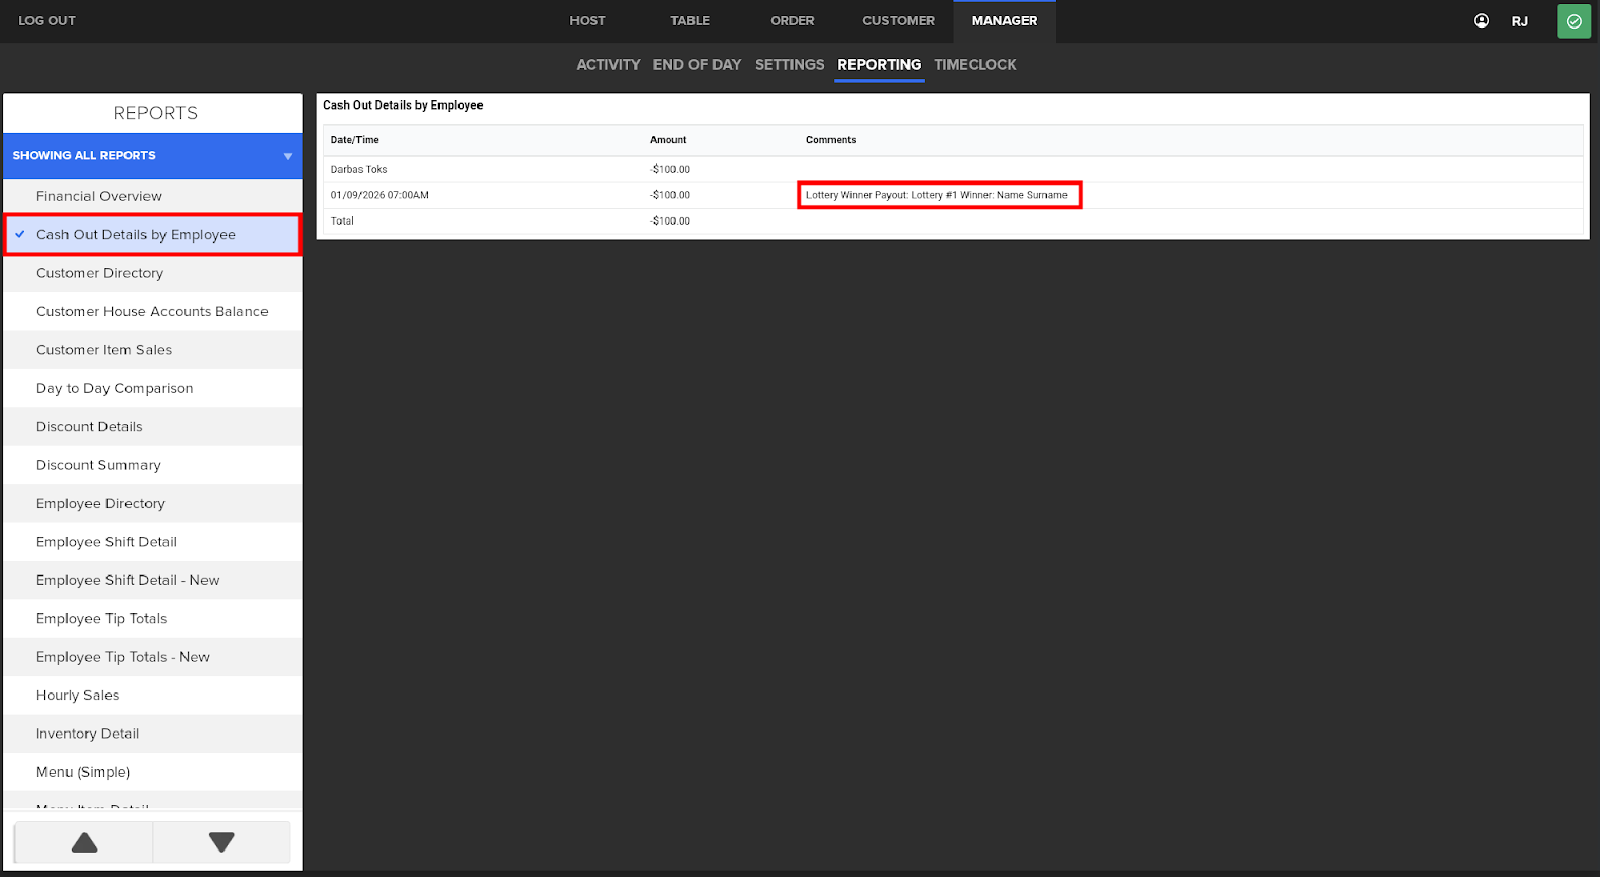Click the user profile icon

1481,21
